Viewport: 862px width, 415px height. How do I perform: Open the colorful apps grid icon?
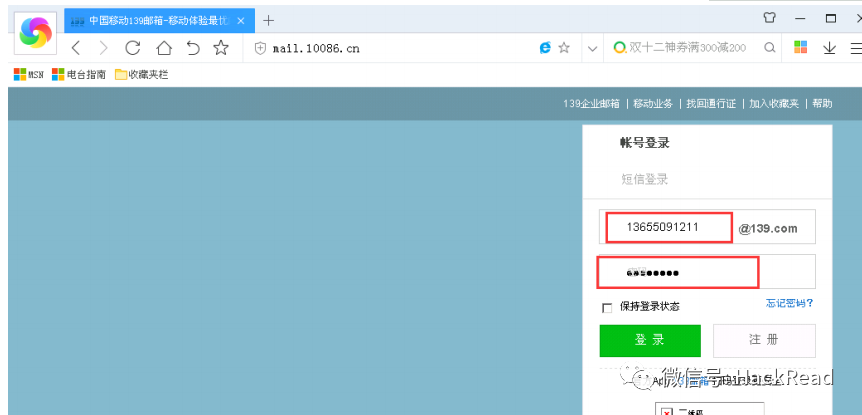pyautogui.click(x=800, y=47)
